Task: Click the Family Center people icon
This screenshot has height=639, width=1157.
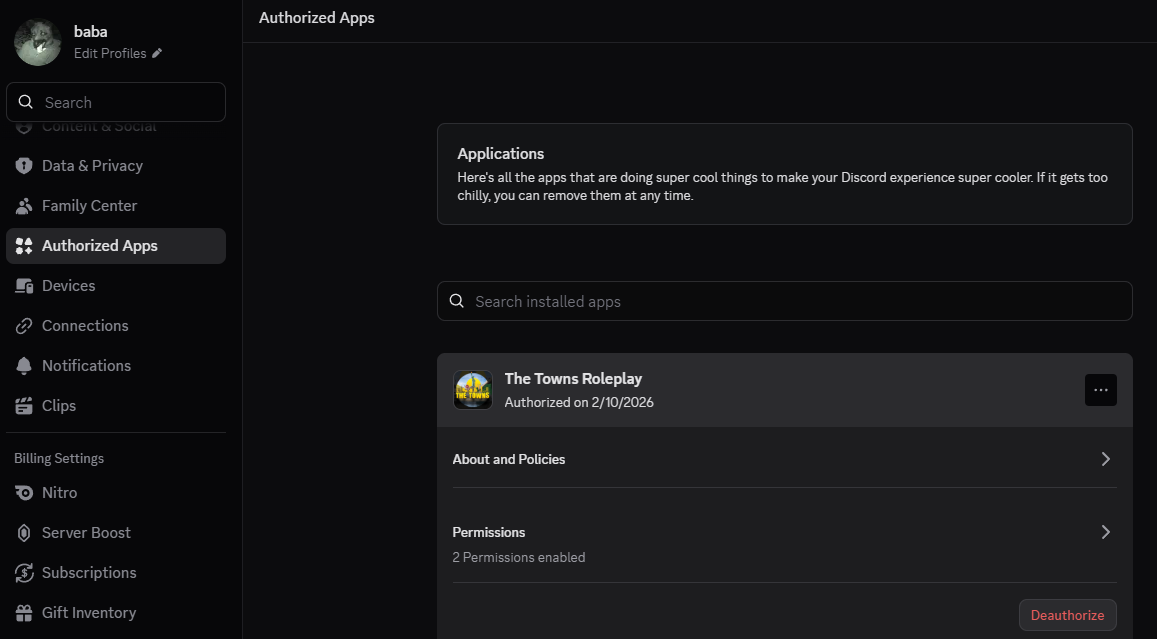Action: point(24,206)
